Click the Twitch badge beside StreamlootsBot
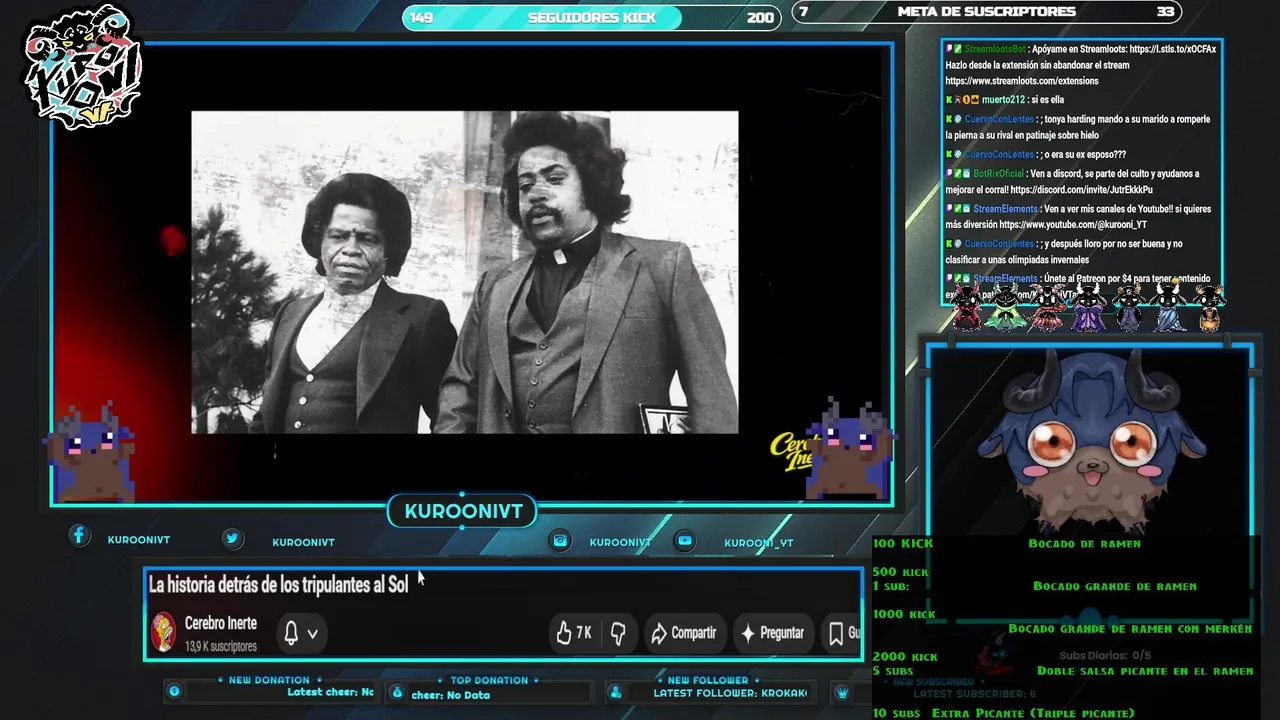 coord(948,49)
